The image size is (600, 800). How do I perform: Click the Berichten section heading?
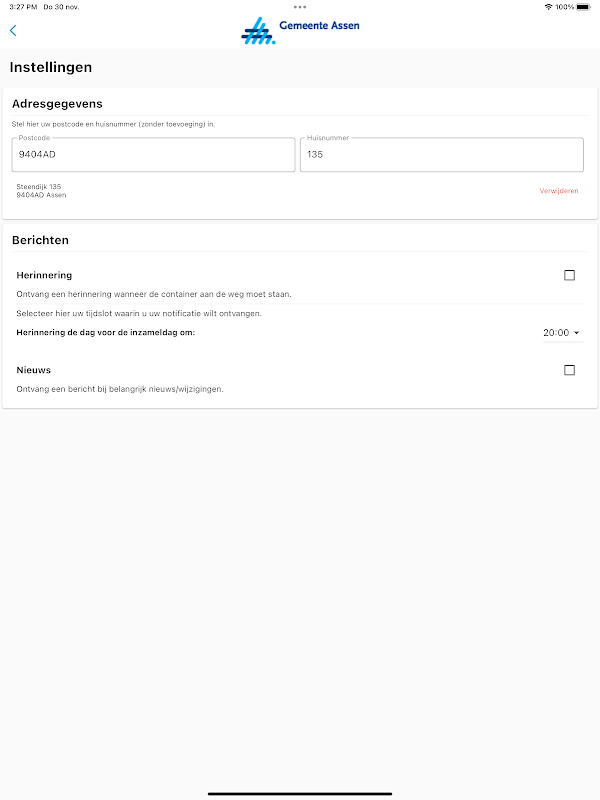point(40,240)
